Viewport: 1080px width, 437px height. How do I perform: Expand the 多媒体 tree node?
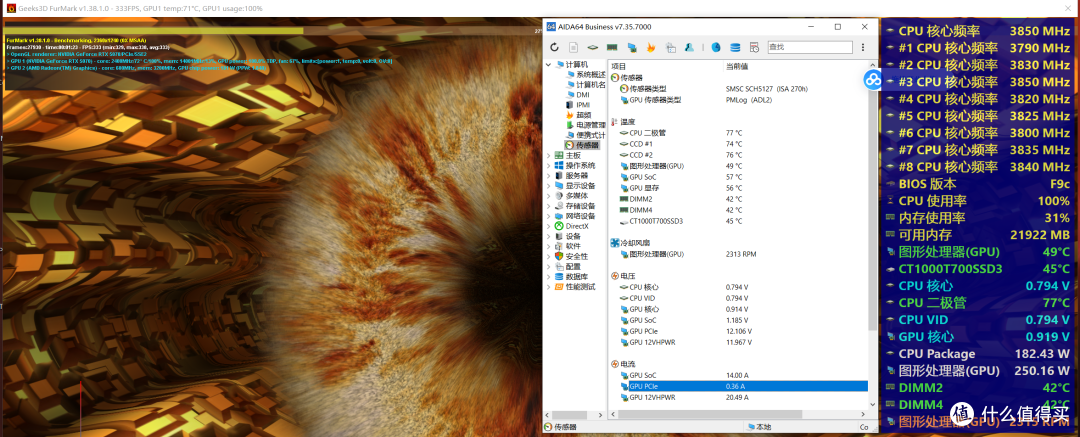click(x=549, y=196)
